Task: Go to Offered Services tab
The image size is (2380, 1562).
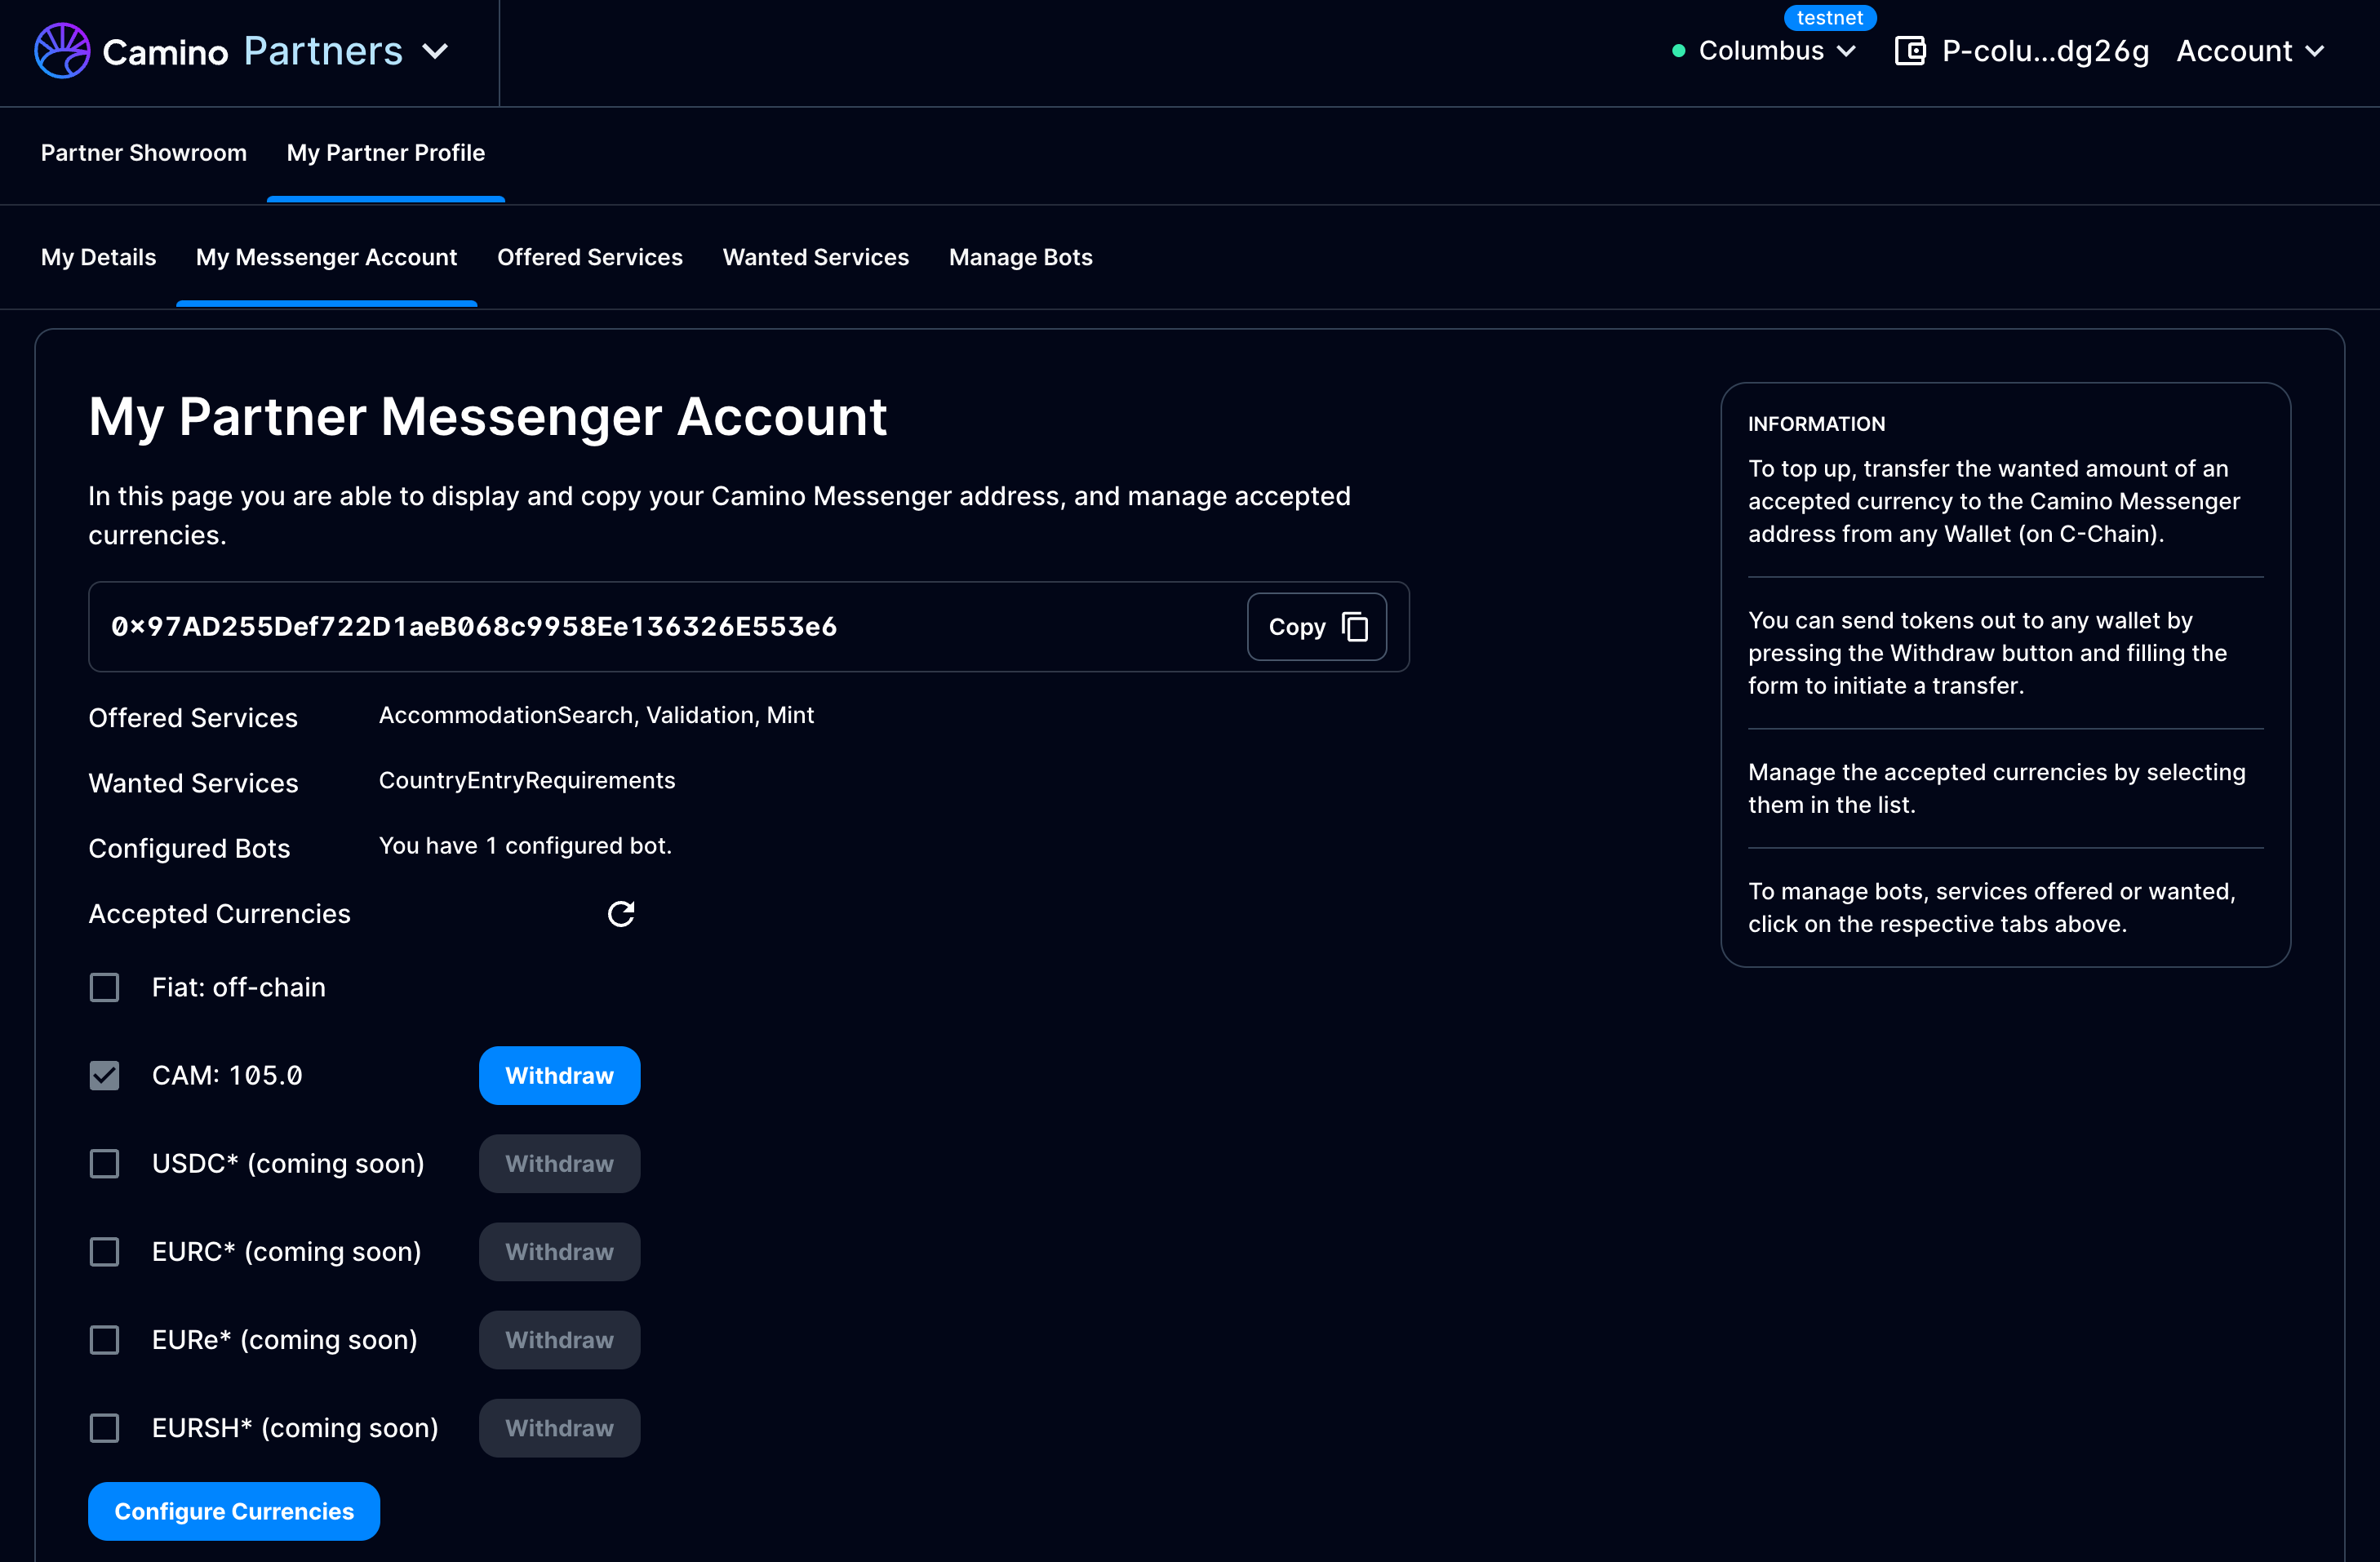Action: coord(589,258)
